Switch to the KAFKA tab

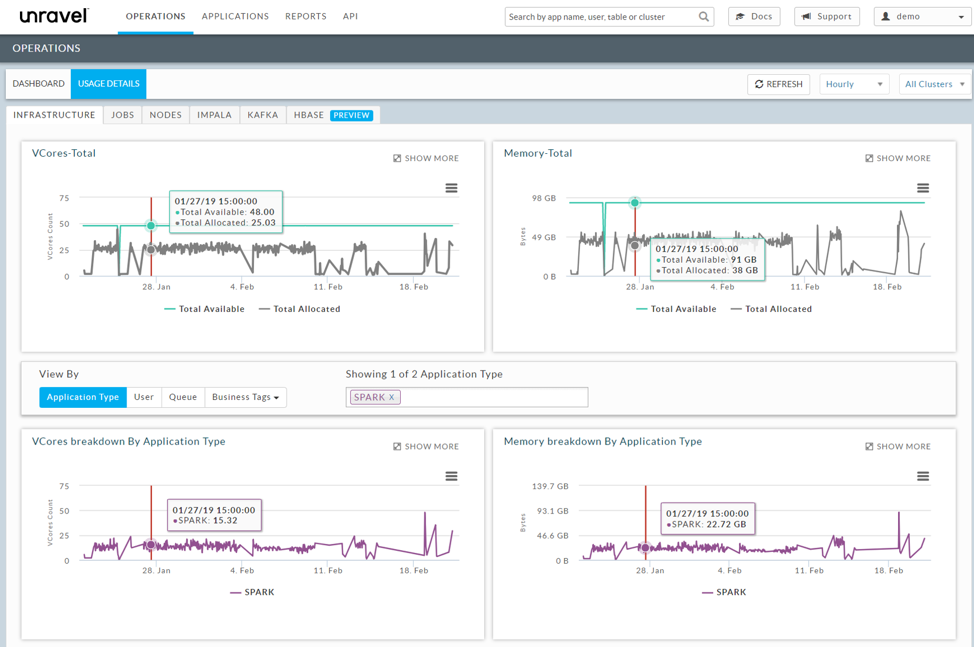pos(262,114)
